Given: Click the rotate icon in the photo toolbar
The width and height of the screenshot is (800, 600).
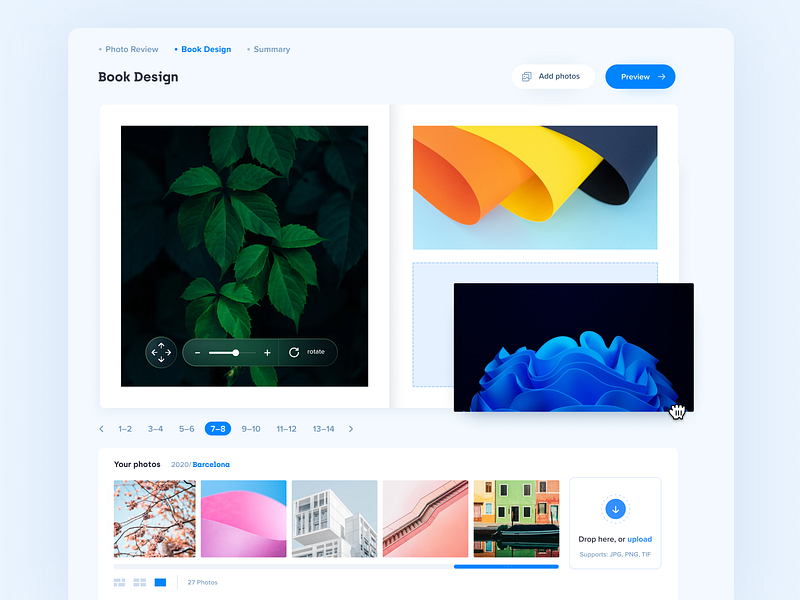Looking at the screenshot, I should coord(293,352).
